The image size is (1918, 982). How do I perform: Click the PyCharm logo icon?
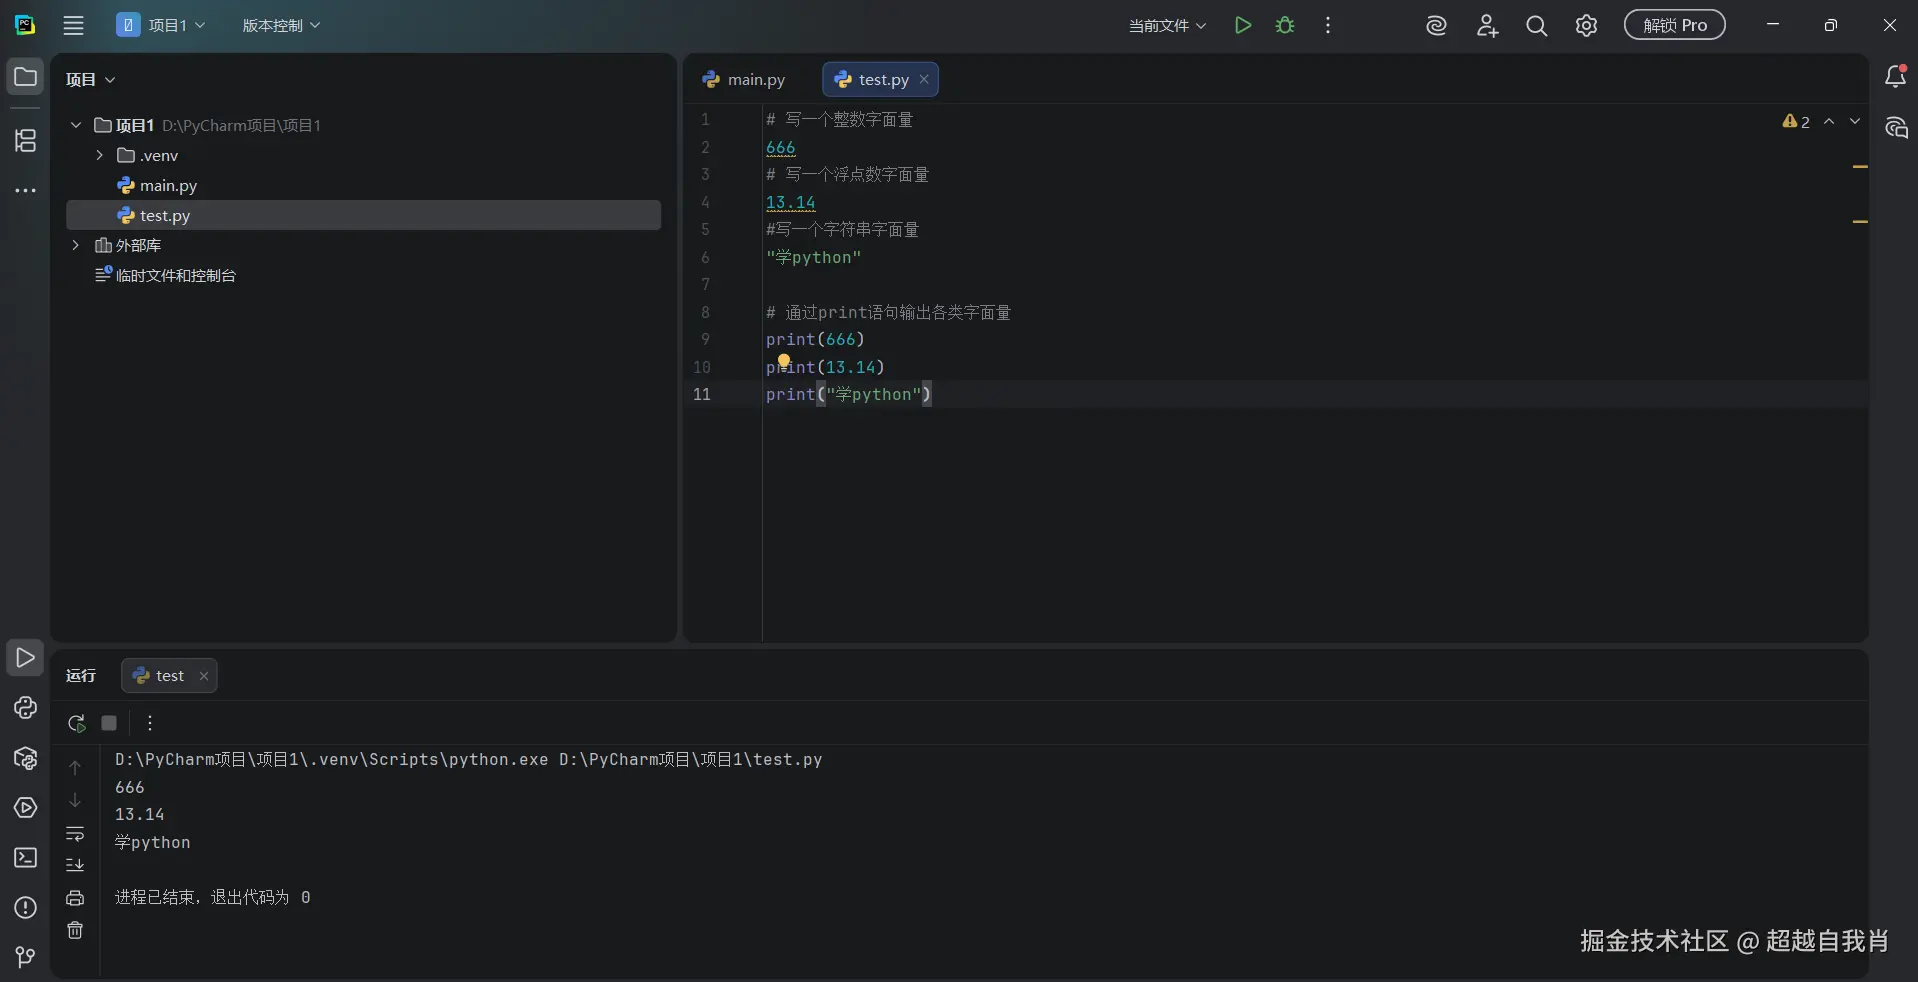point(25,26)
